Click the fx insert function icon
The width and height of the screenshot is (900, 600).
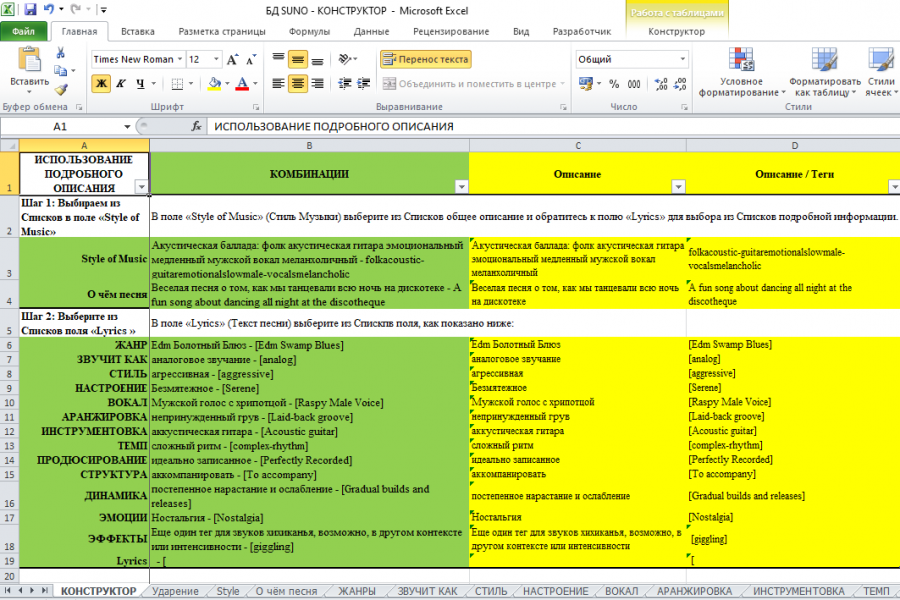coord(196,127)
